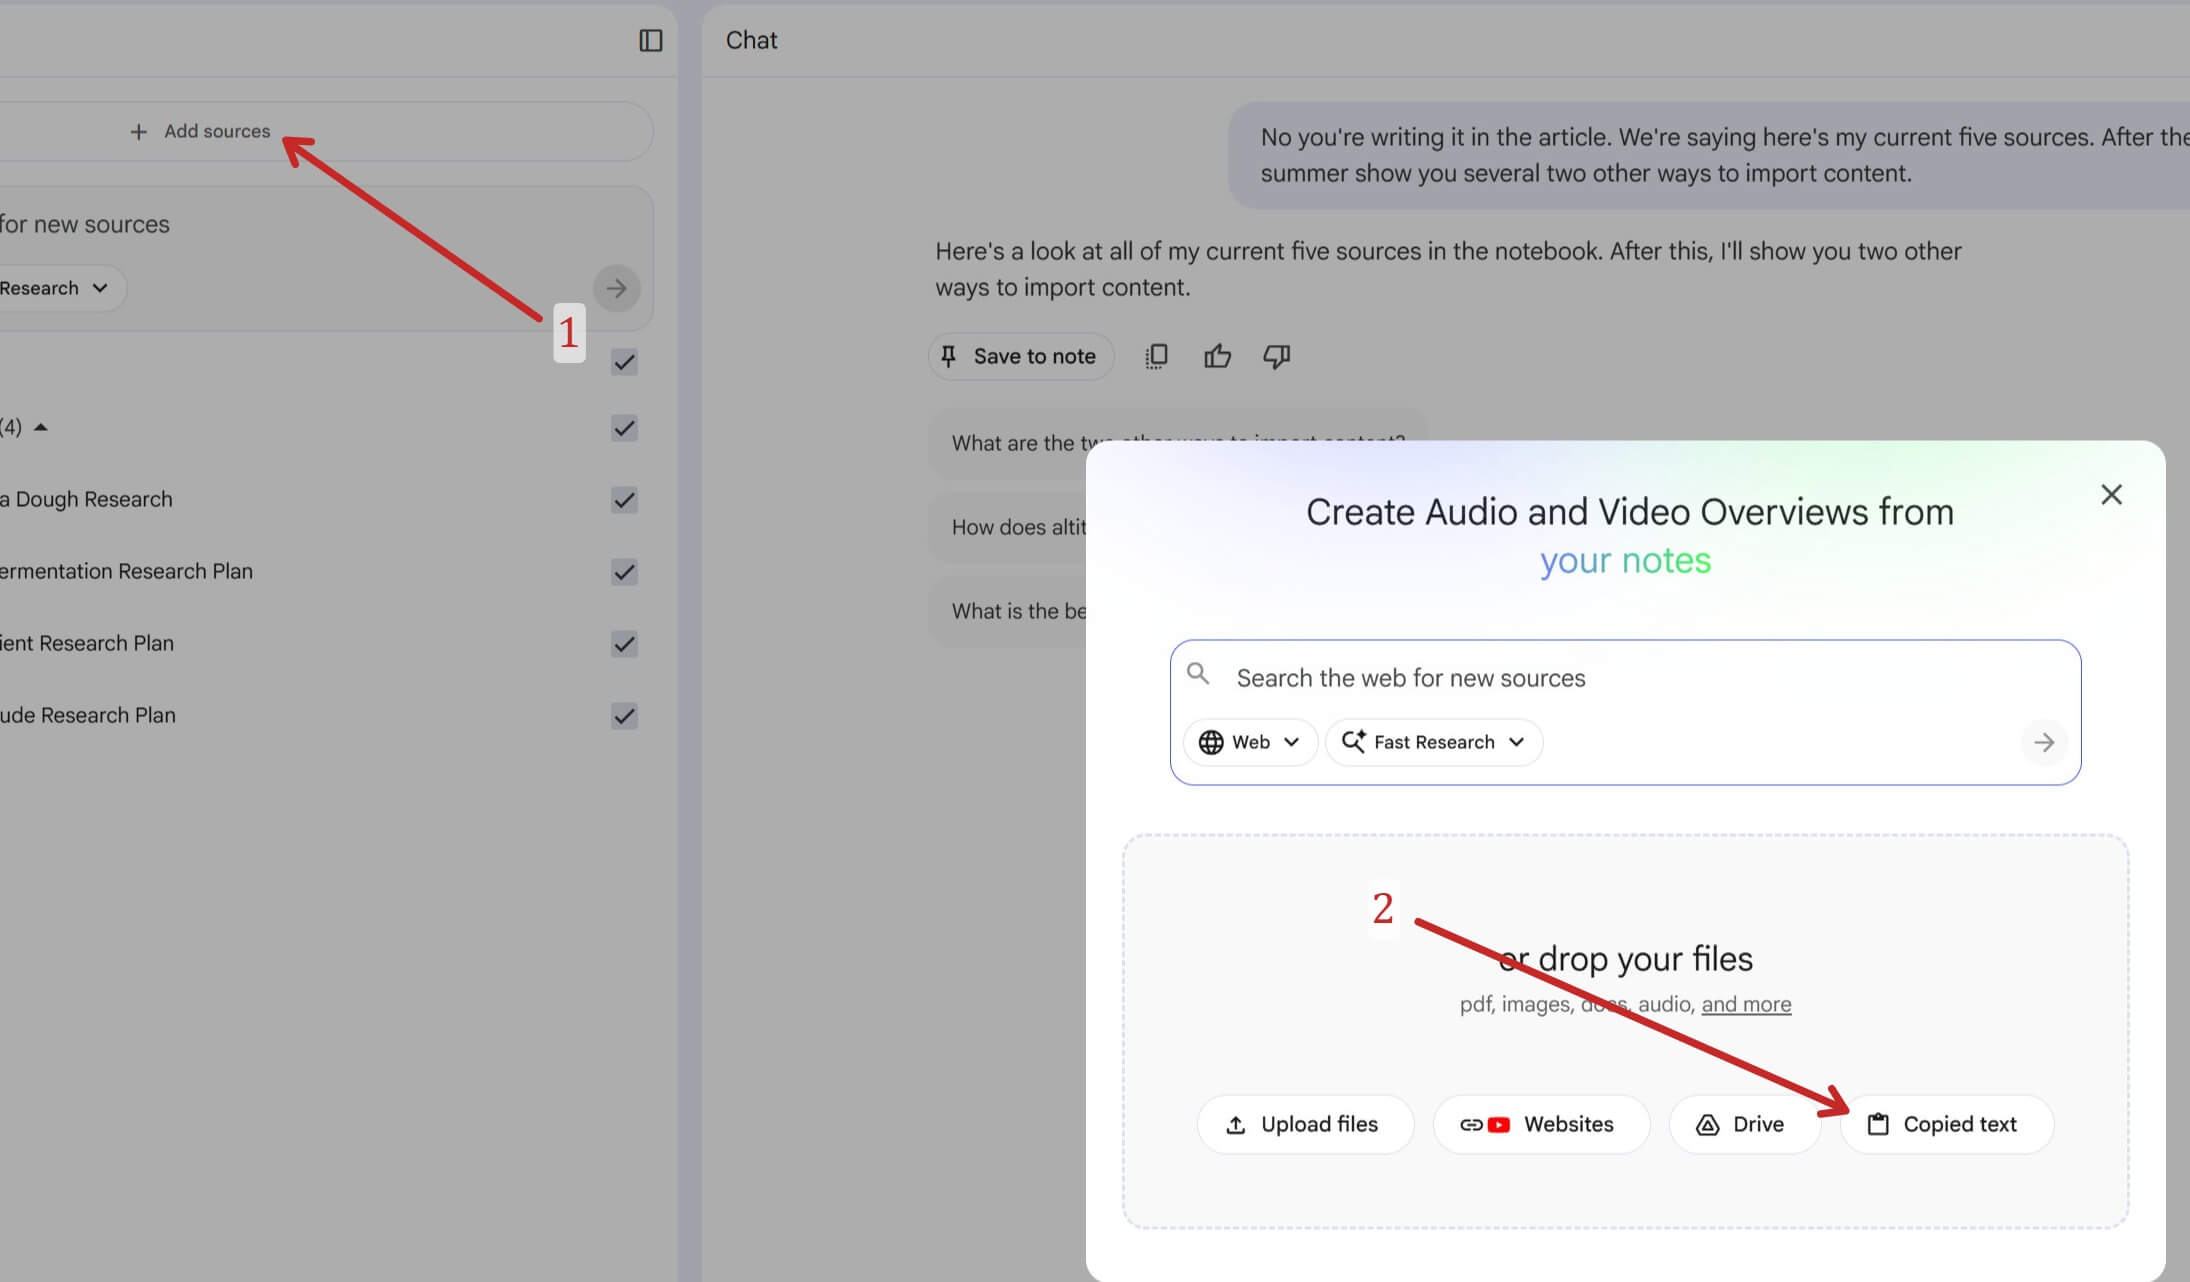2190x1282 pixels.
Task: Uncheck the Altitude Research Plan checkbox
Action: 624,716
